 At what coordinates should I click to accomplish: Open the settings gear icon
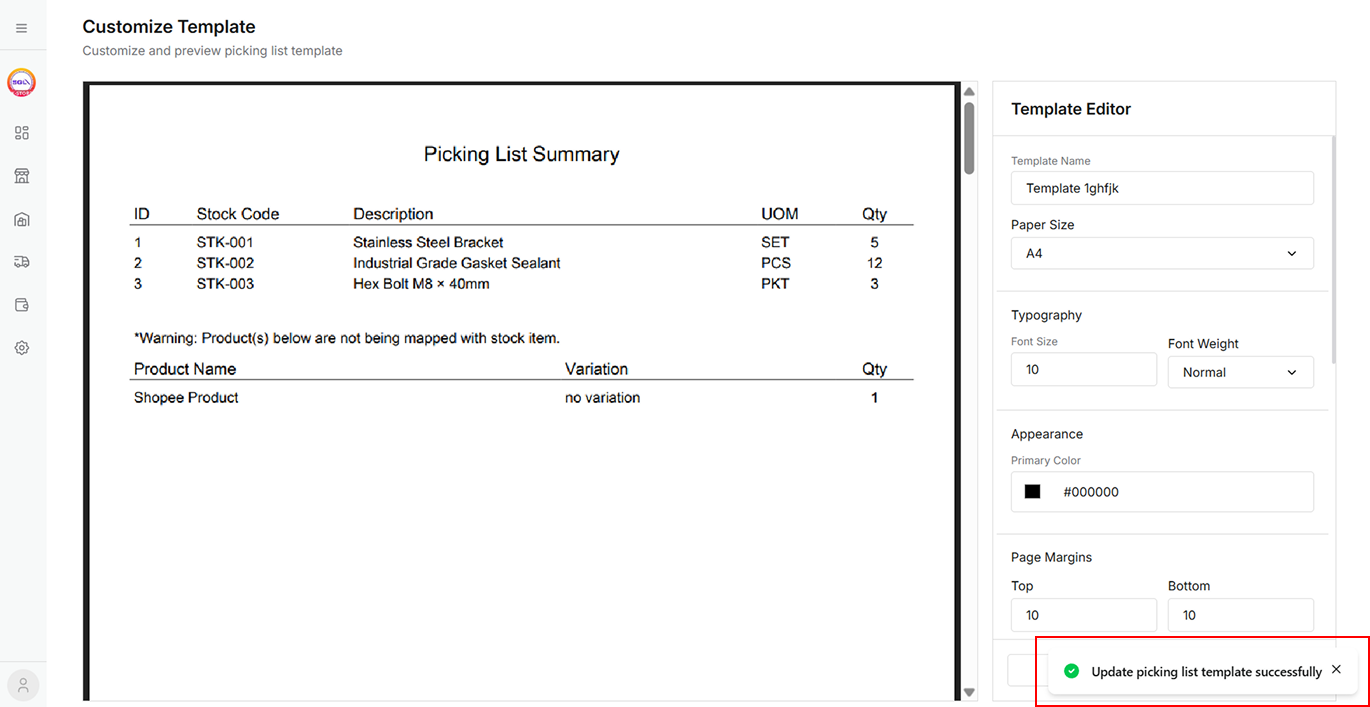(22, 348)
